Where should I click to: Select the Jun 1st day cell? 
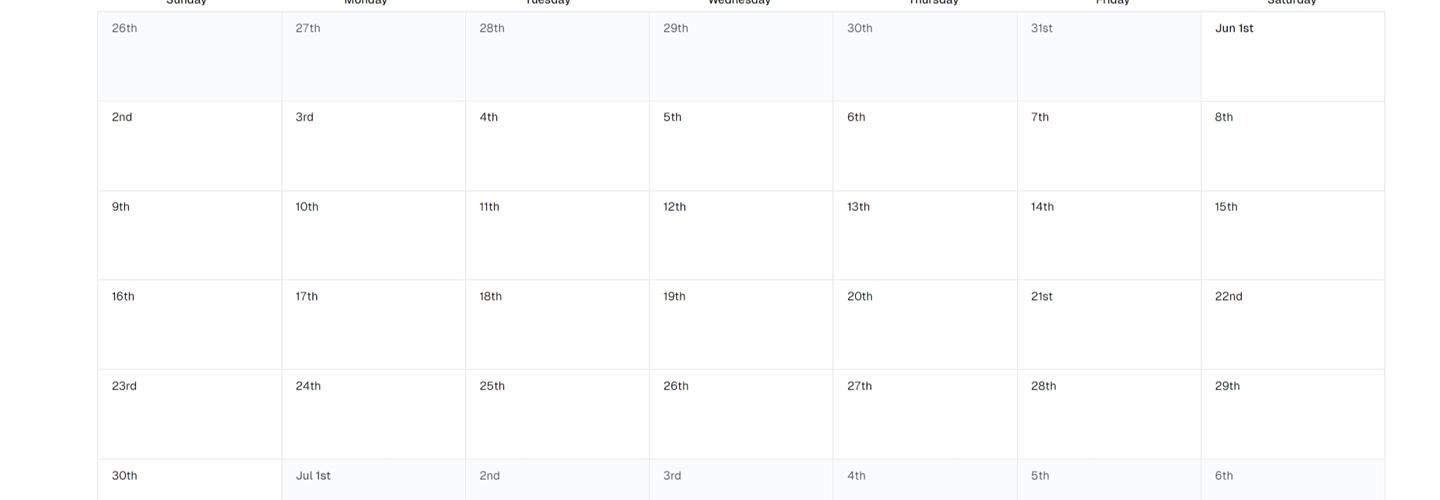(x=1292, y=56)
